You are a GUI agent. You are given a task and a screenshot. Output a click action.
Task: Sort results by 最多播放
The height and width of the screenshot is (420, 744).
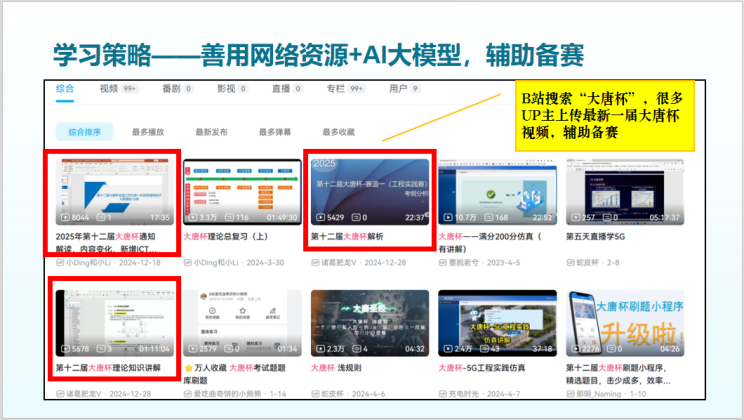[147, 131]
